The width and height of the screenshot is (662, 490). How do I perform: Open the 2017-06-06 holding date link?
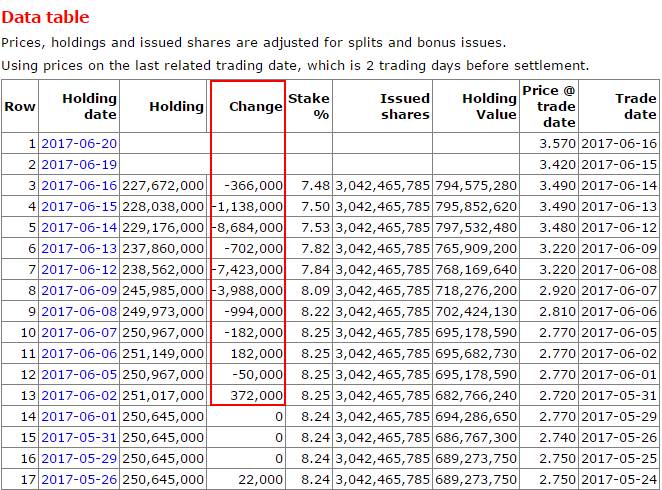(x=79, y=353)
